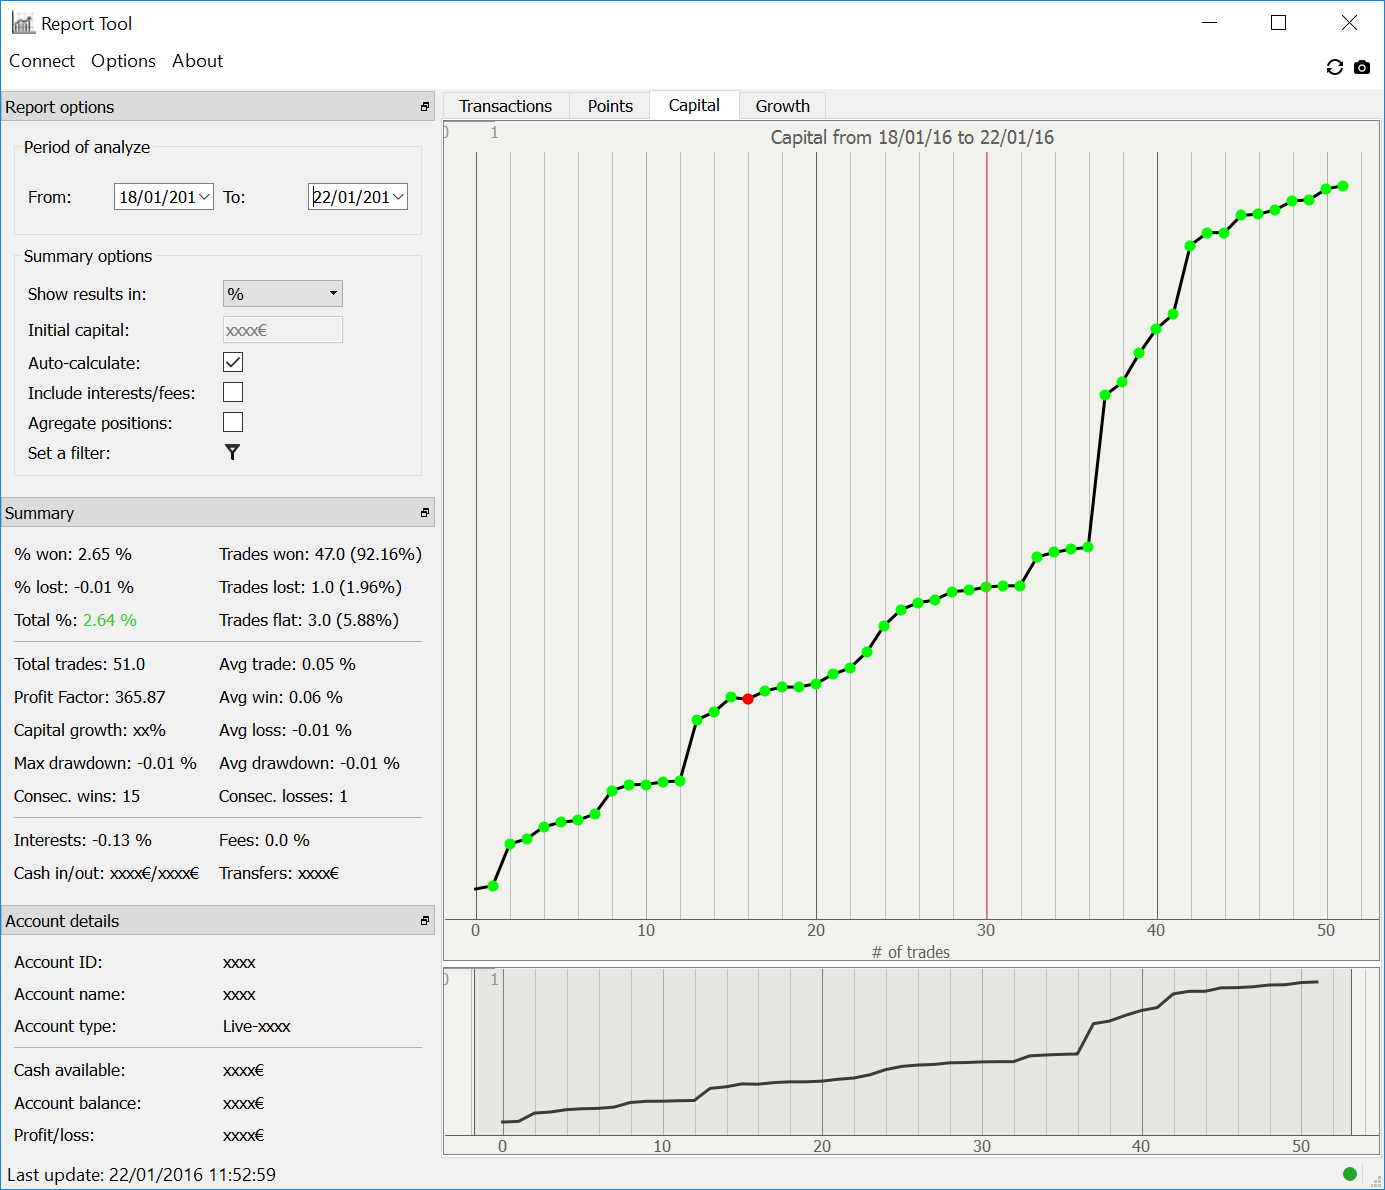
Task: Click the "Summary options" group label
Action: [x=88, y=256]
